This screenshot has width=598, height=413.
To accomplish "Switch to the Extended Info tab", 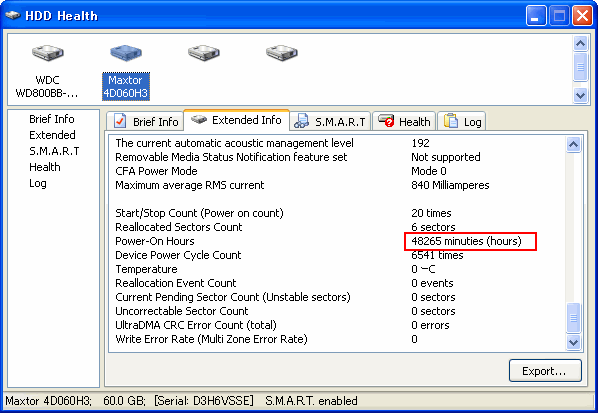I will click(x=236, y=120).
